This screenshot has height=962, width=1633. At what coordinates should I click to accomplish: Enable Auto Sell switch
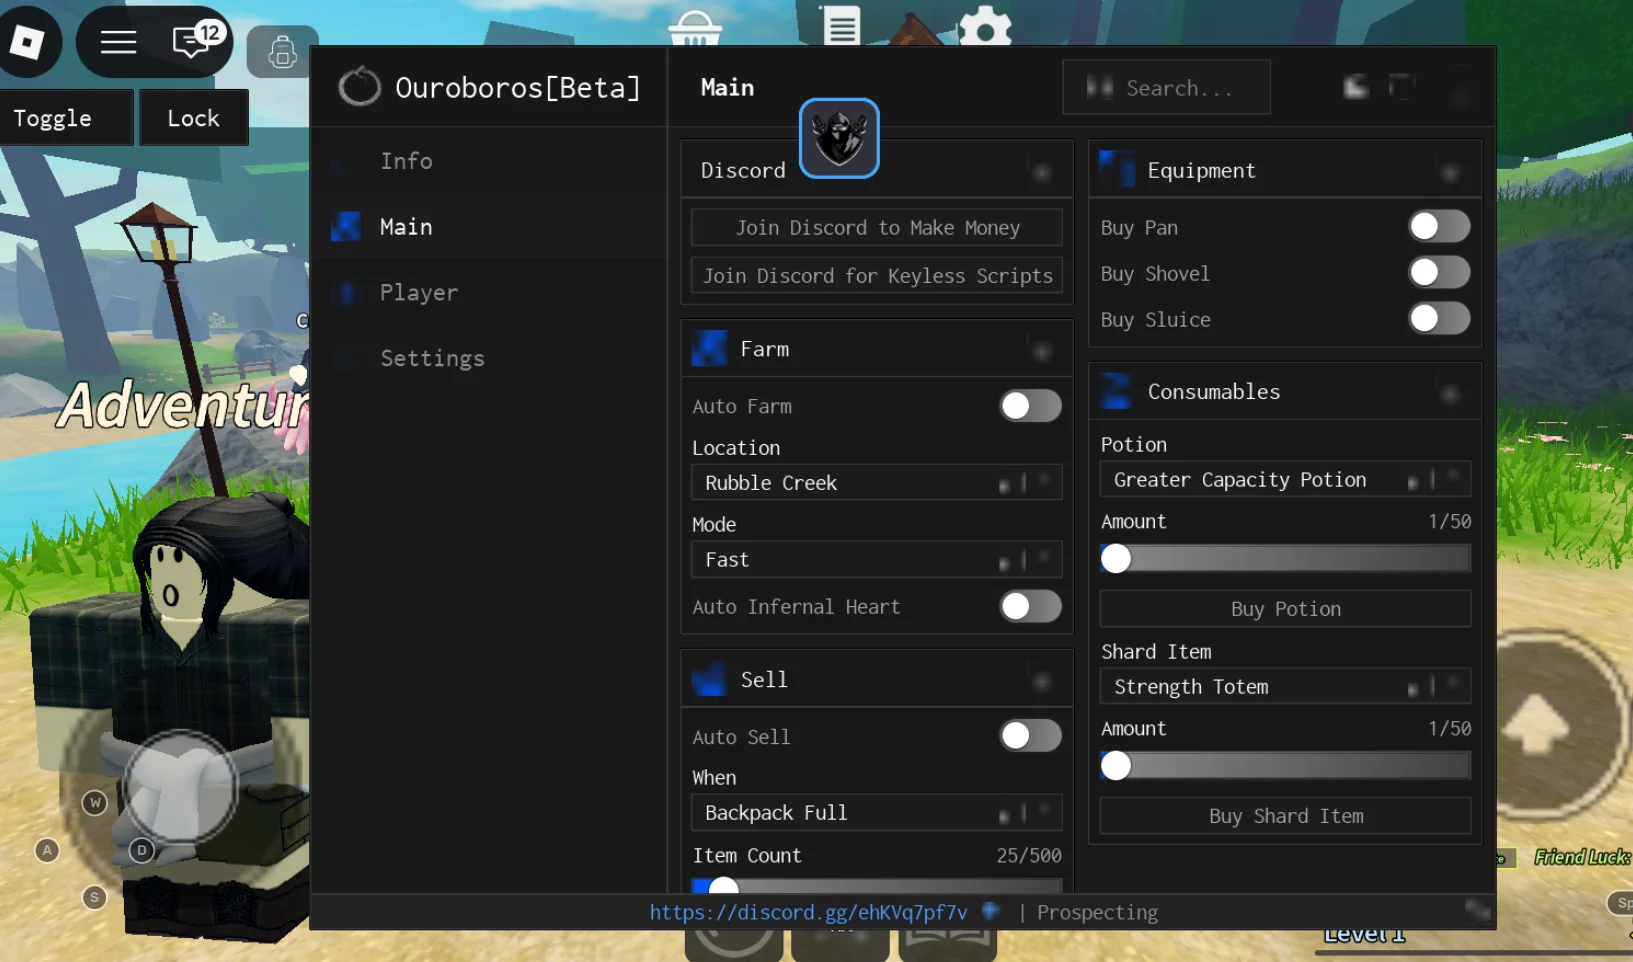[x=1031, y=736]
